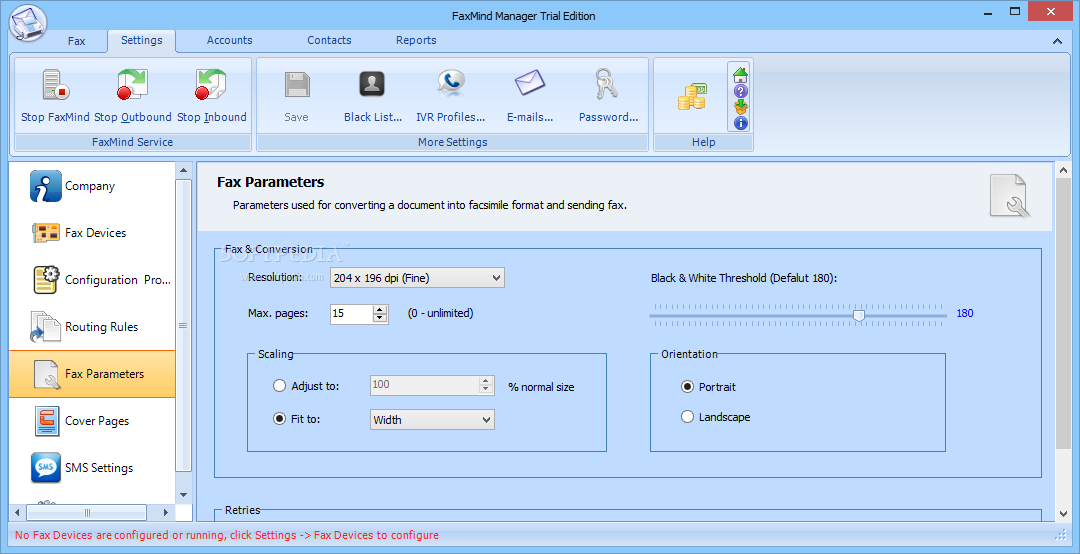Viewport: 1080px width, 554px height.
Task: Choose Landscape orientation
Action: (687, 417)
